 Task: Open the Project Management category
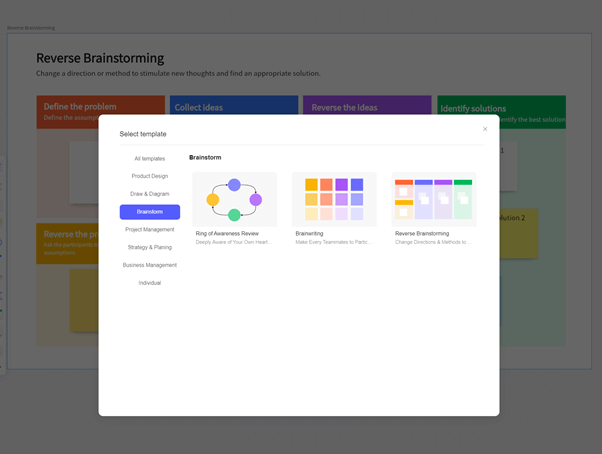tap(150, 229)
